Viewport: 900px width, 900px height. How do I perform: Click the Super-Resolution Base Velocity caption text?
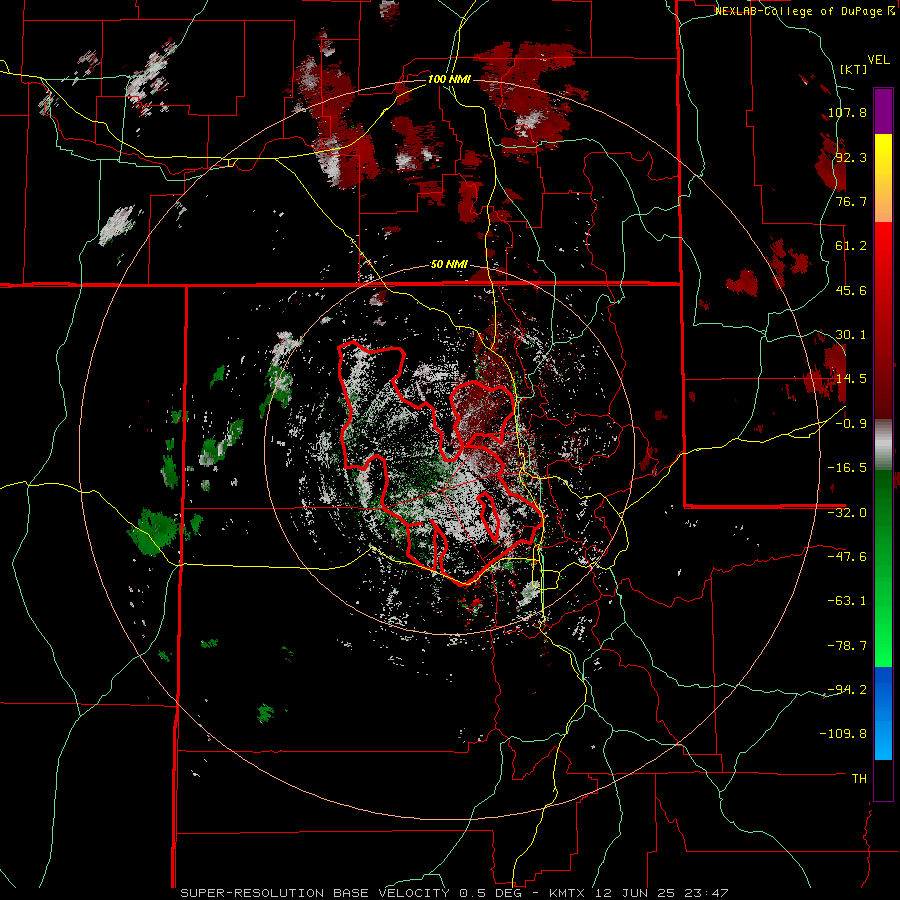click(454, 893)
